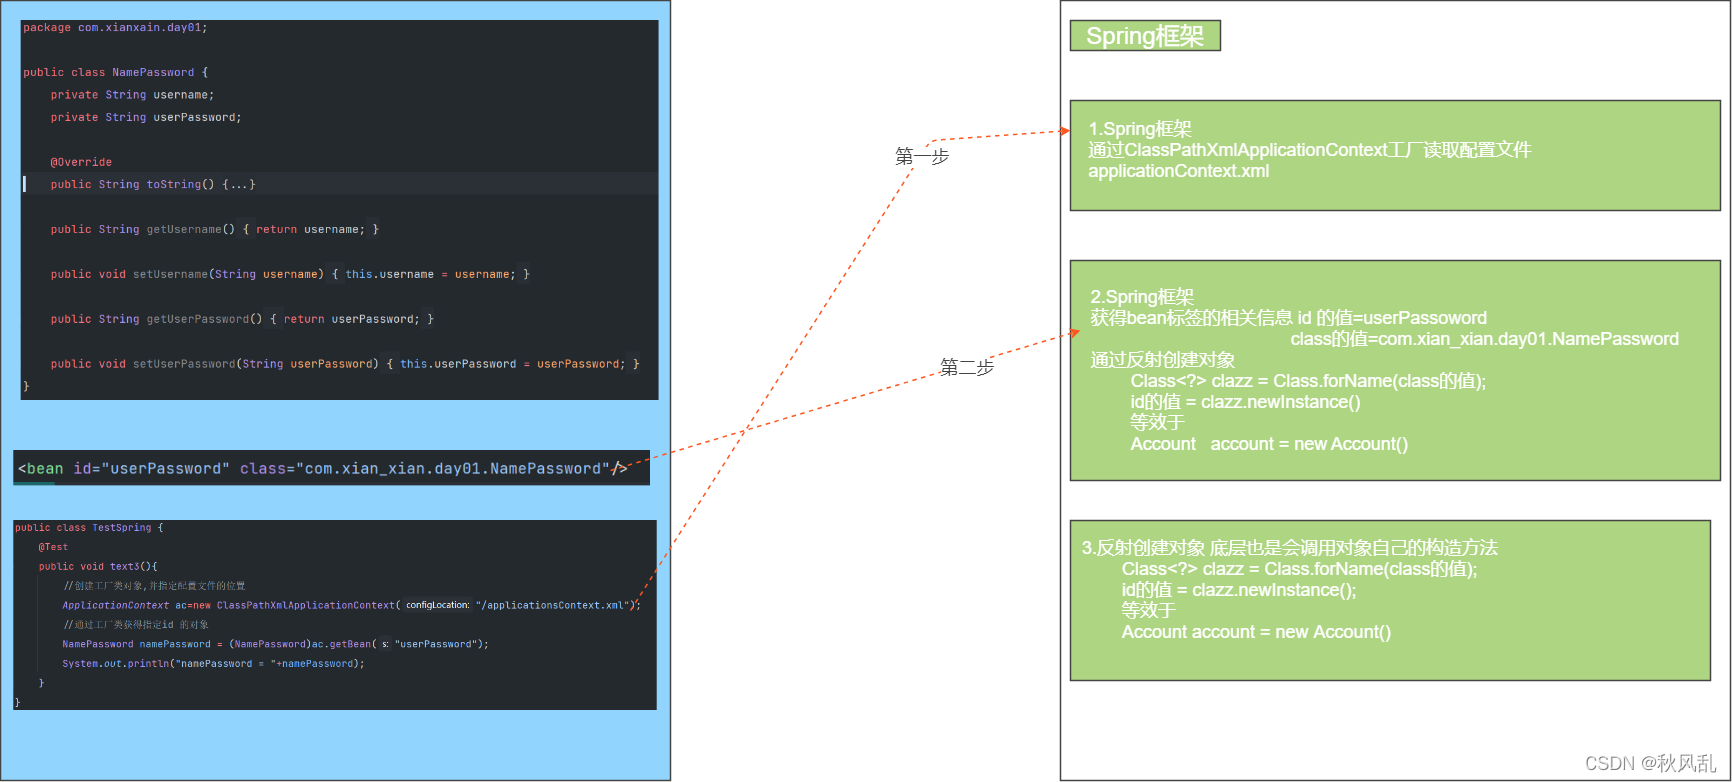
Task: Click the 'applicationContext.xml' text in box one
Action: pos(1179,171)
